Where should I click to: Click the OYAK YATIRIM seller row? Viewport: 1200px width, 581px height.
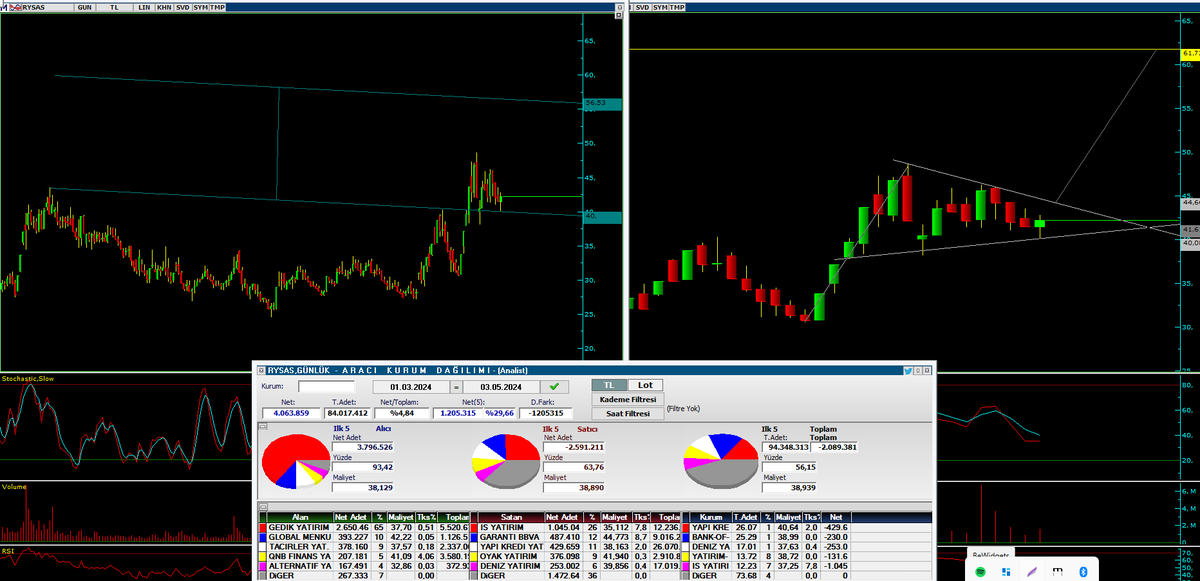coord(576,556)
